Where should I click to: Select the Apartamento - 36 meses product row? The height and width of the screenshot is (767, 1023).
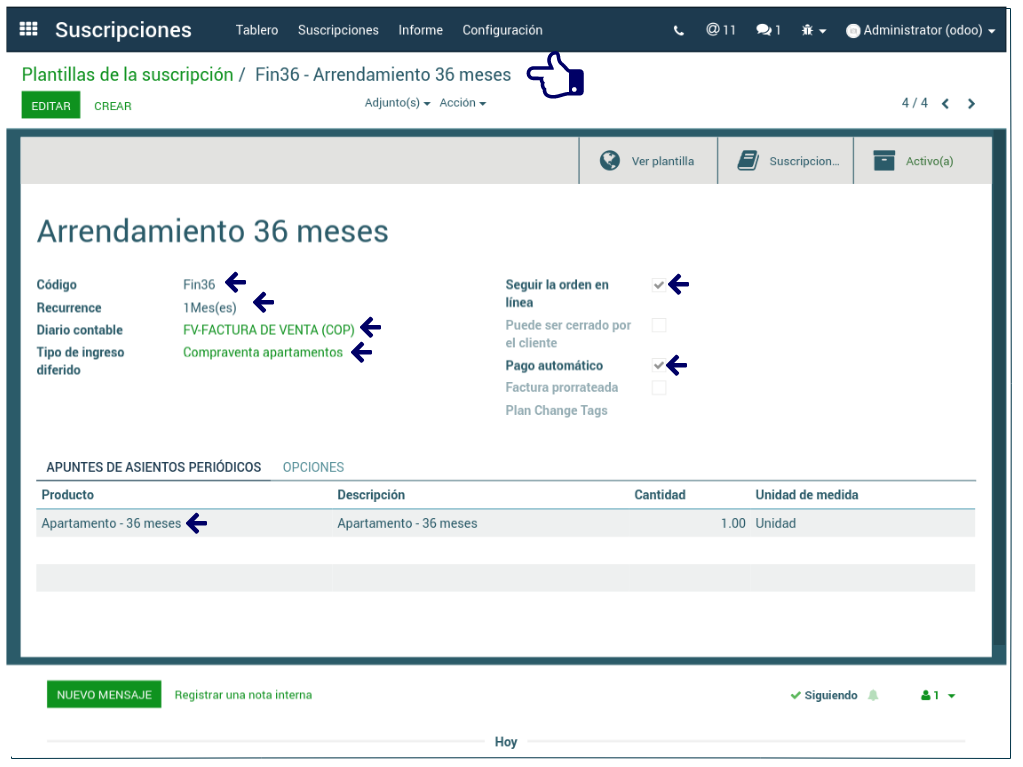(111, 523)
